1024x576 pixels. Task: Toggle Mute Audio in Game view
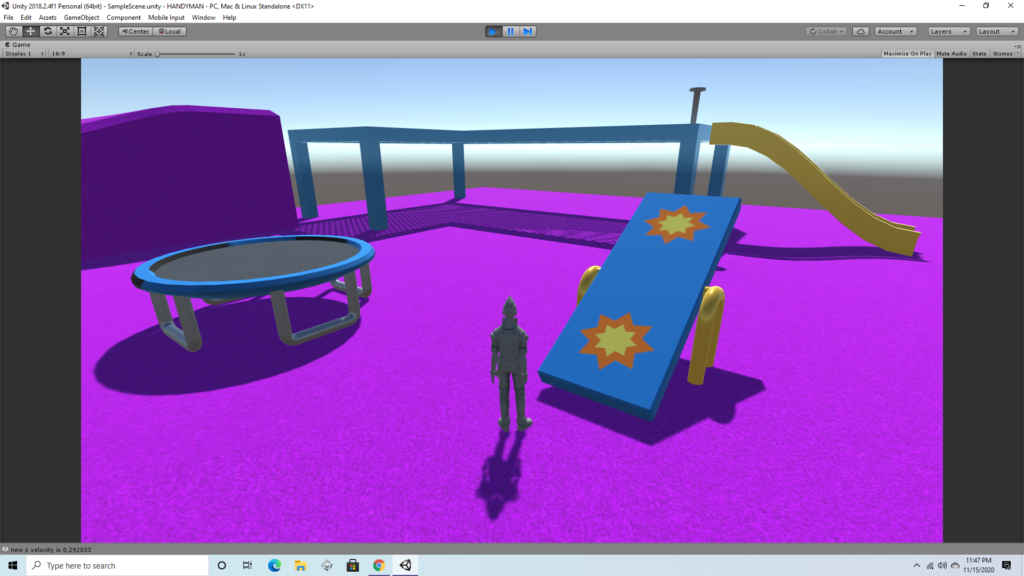coord(951,53)
